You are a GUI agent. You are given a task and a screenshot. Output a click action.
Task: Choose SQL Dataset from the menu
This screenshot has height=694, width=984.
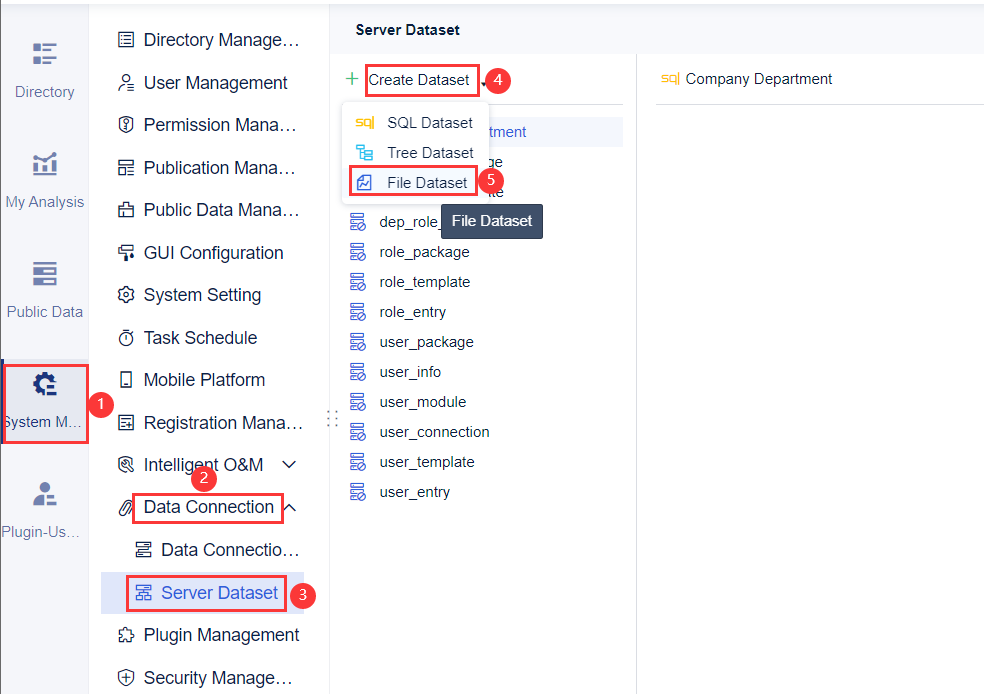(x=430, y=123)
